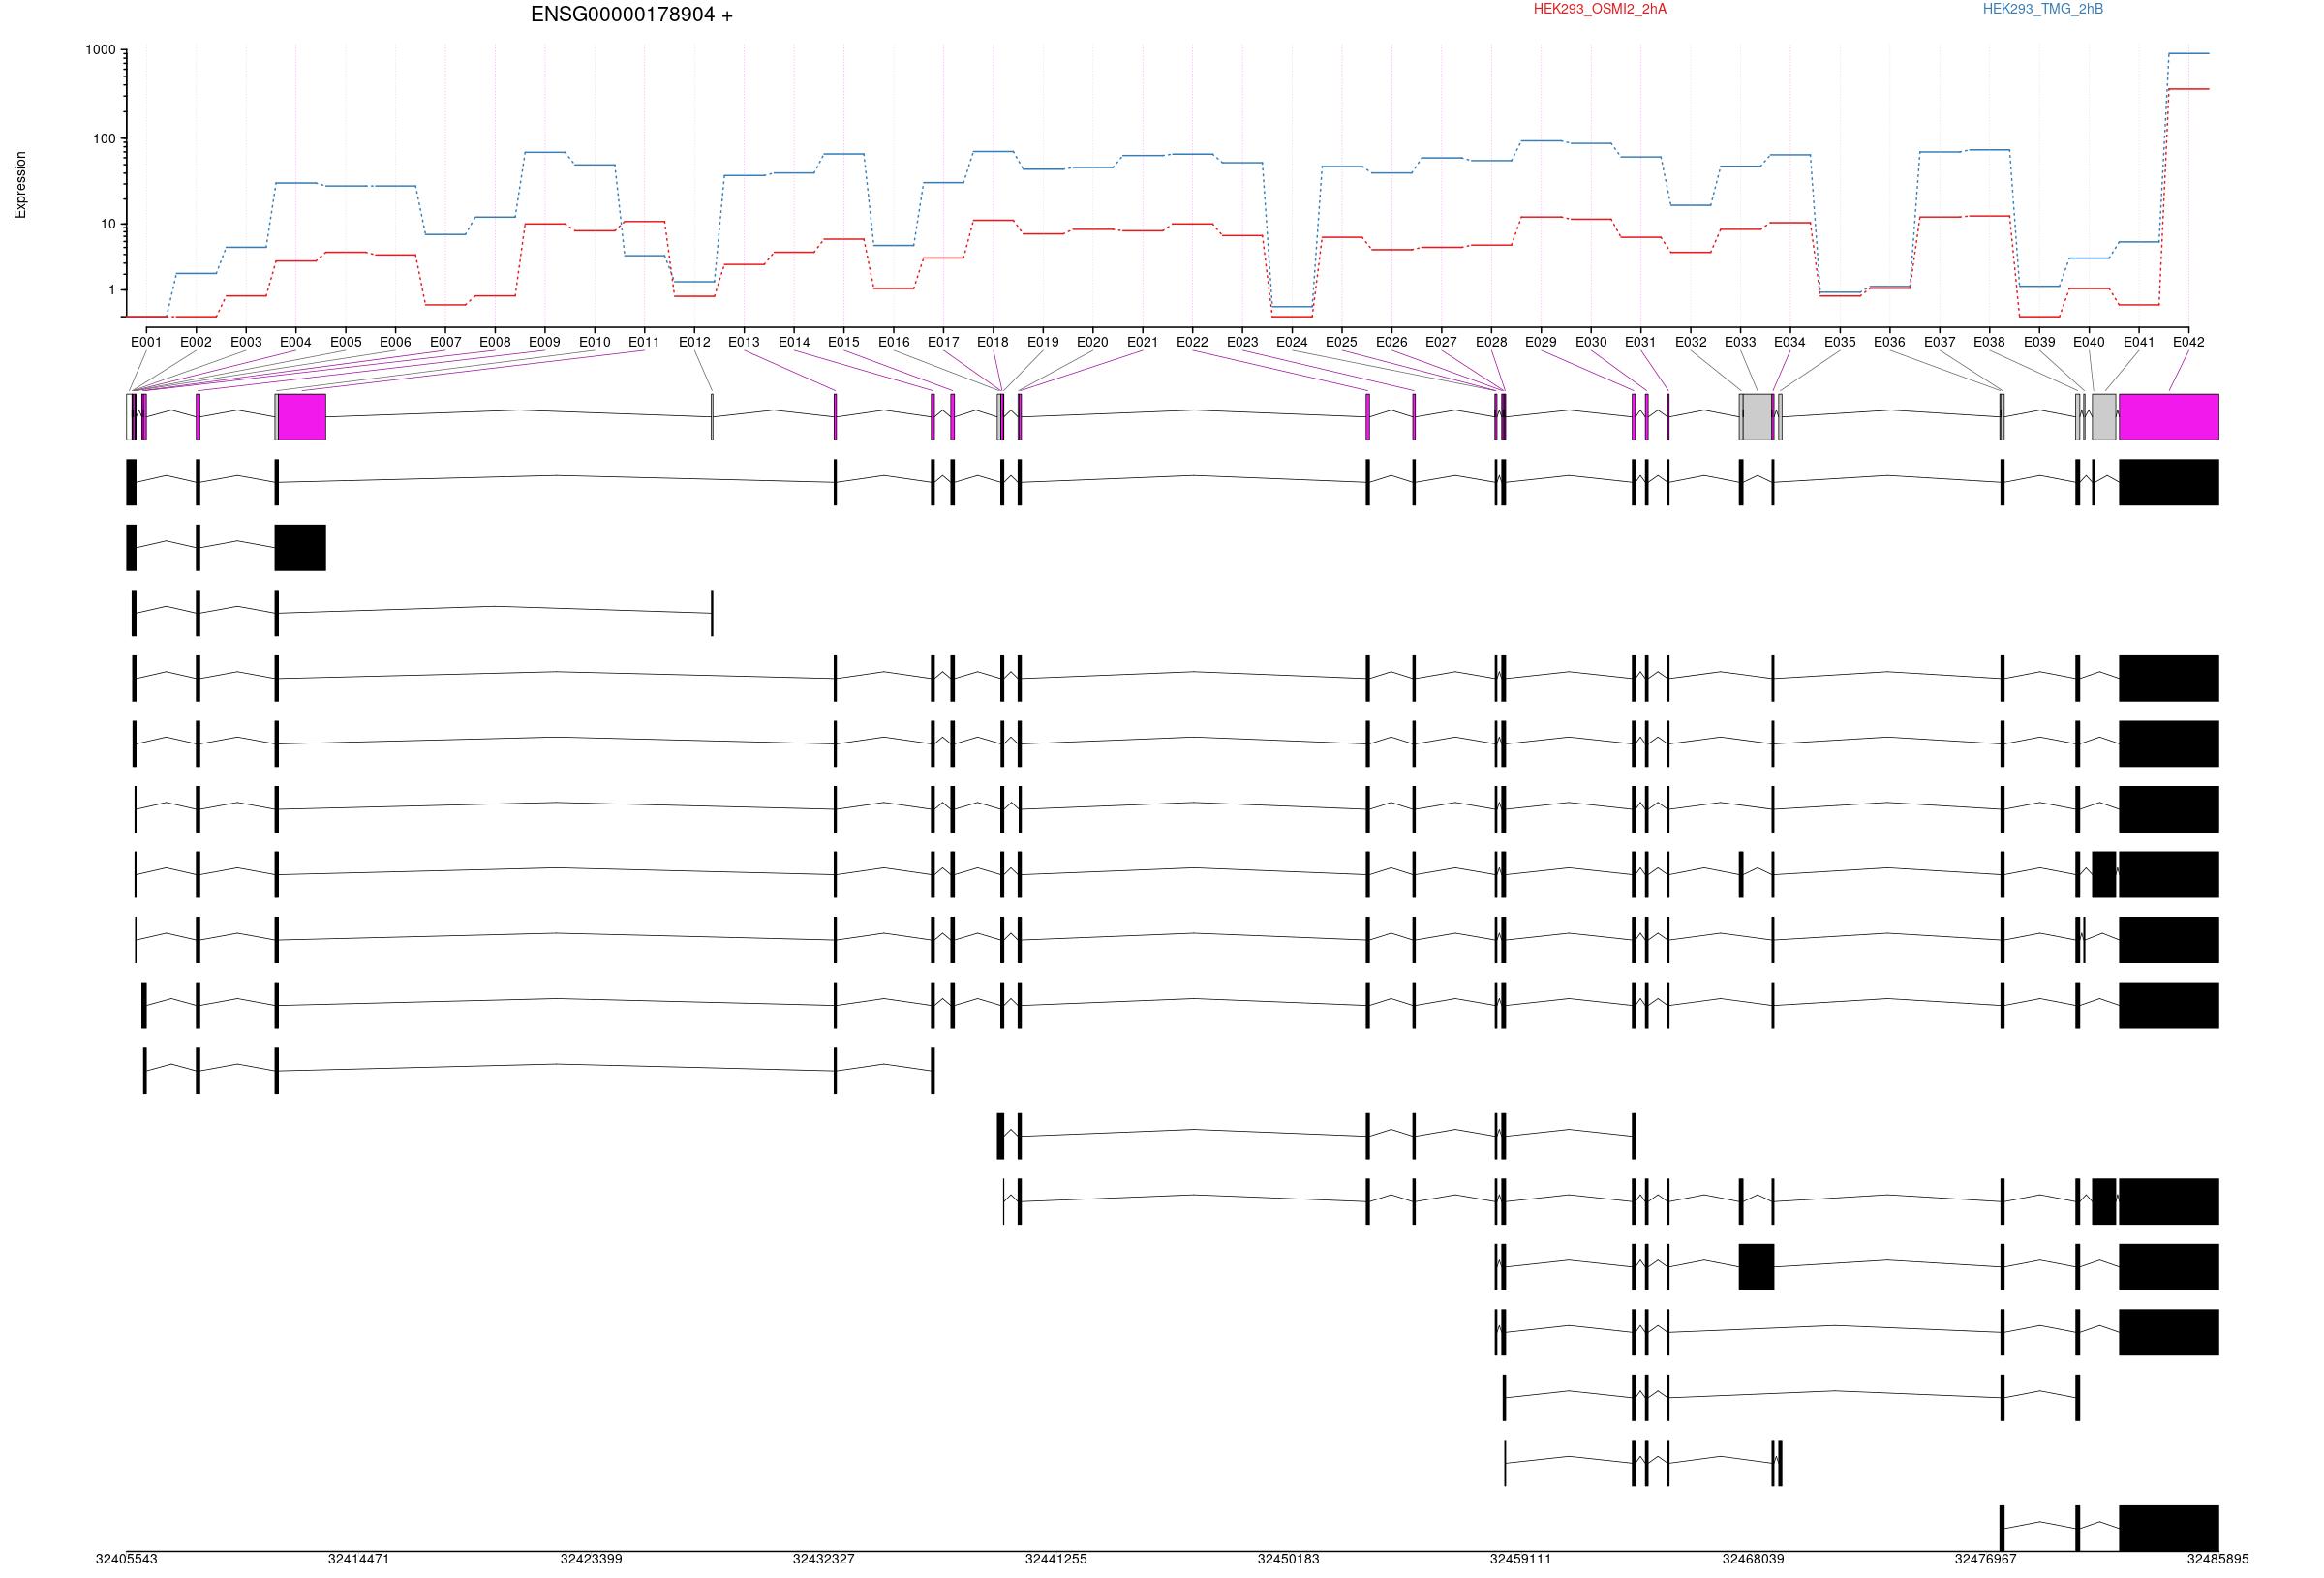Click exon label E039

(x=2039, y=342)
